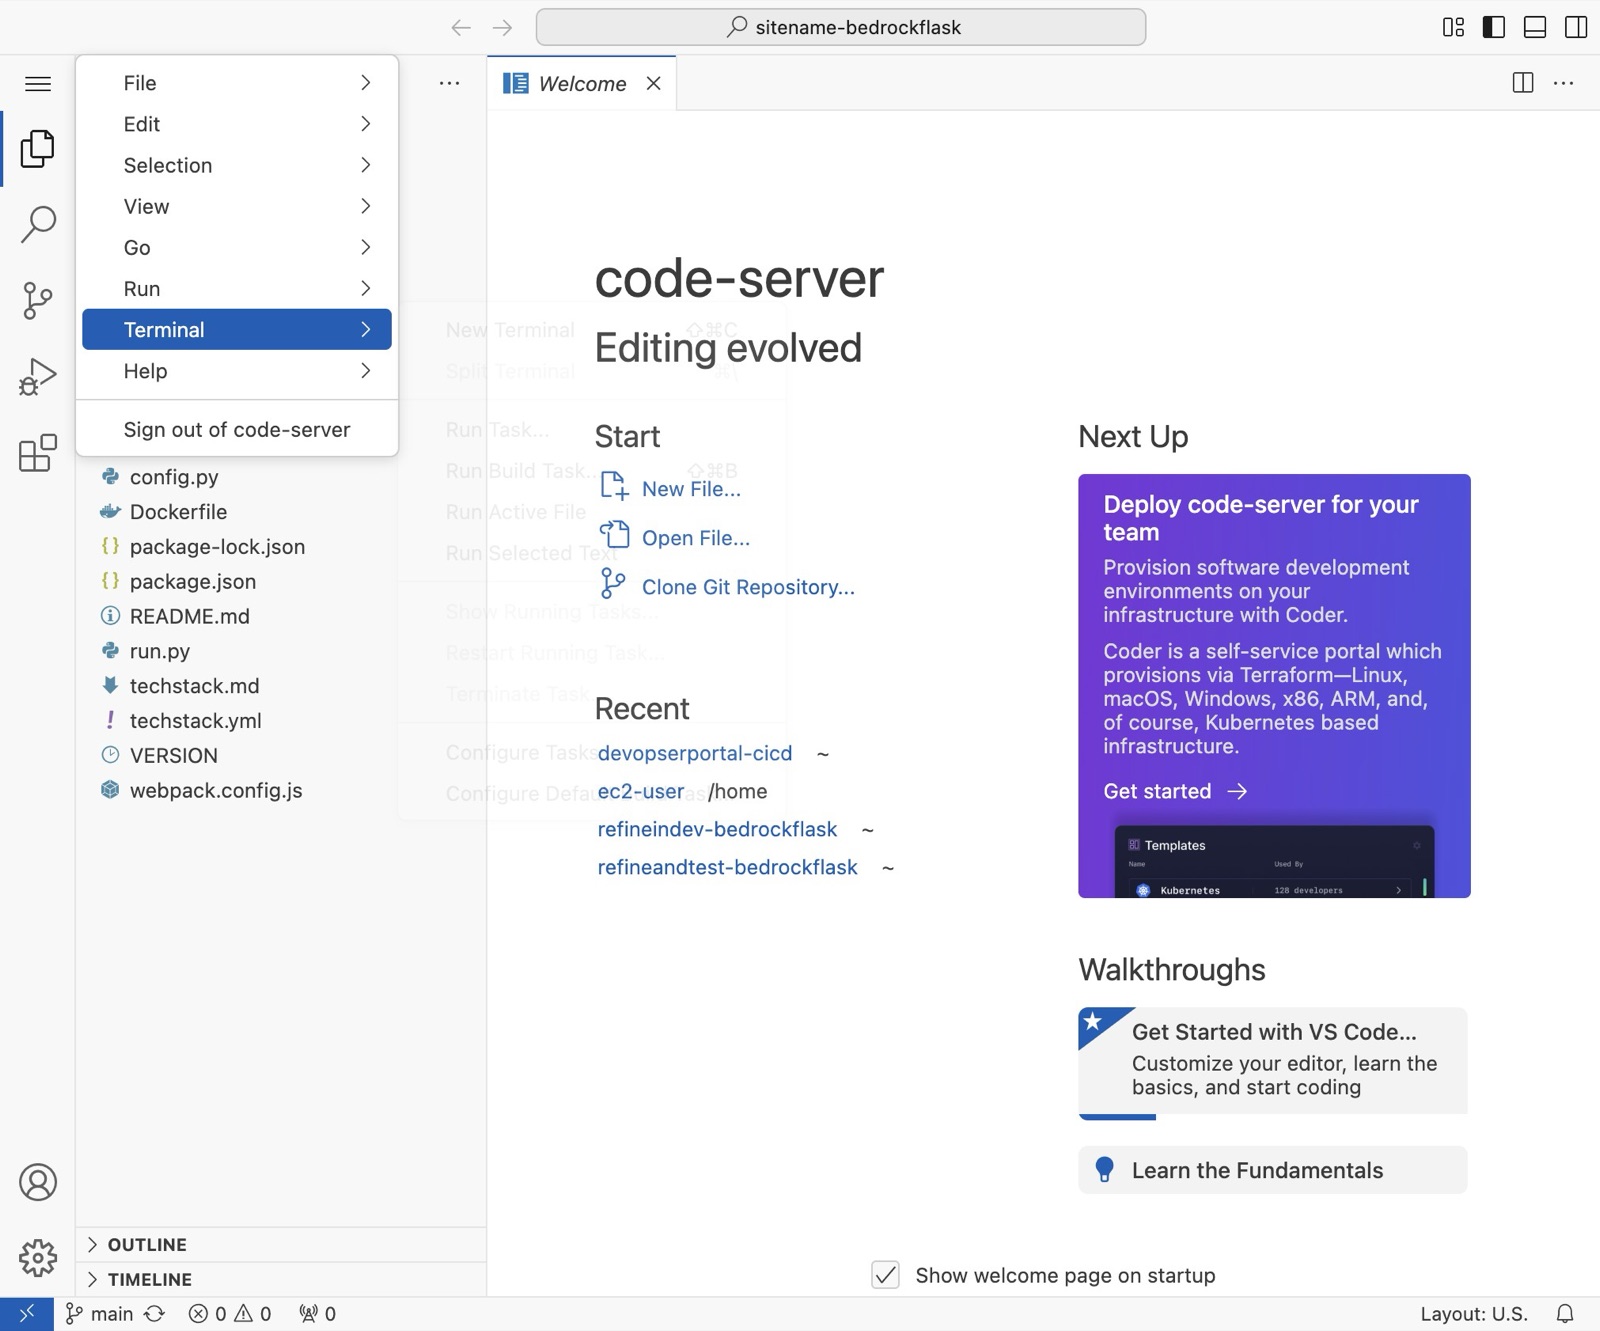Open the Run menu

[x=237, y=288]
